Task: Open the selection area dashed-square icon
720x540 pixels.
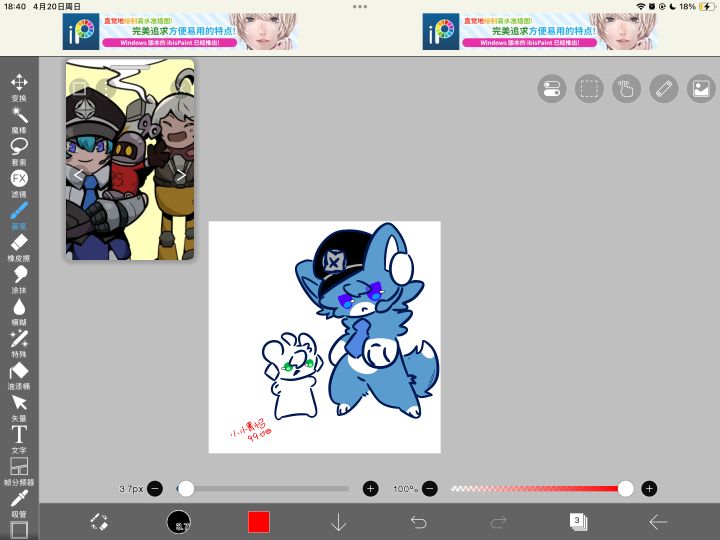Action: tap(589, 89)
